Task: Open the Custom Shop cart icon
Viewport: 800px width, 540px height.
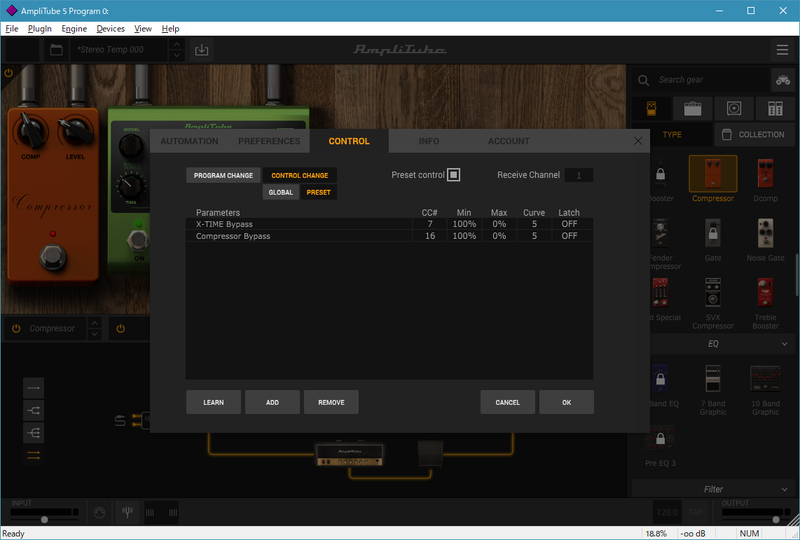Action: click(783, 80)
